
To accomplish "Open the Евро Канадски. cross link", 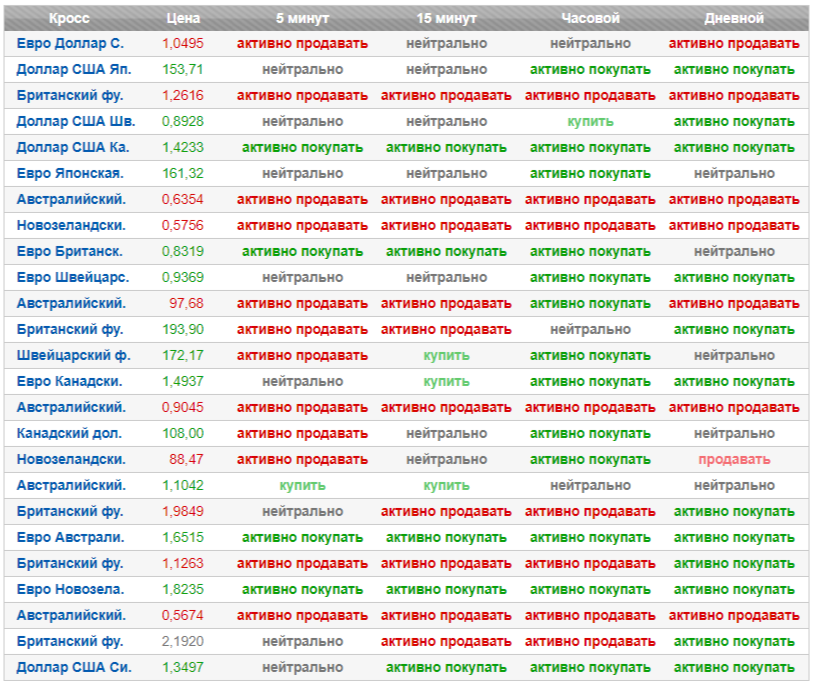I will 69,381.
